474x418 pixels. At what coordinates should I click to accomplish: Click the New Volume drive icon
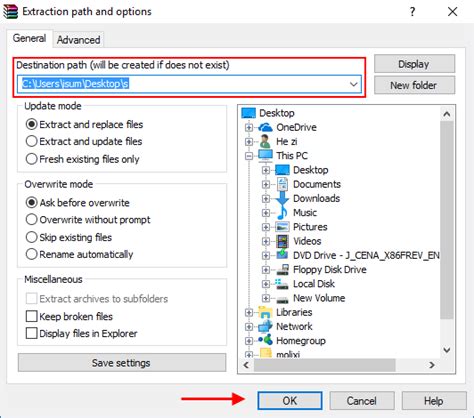click(x=282, y=300)
